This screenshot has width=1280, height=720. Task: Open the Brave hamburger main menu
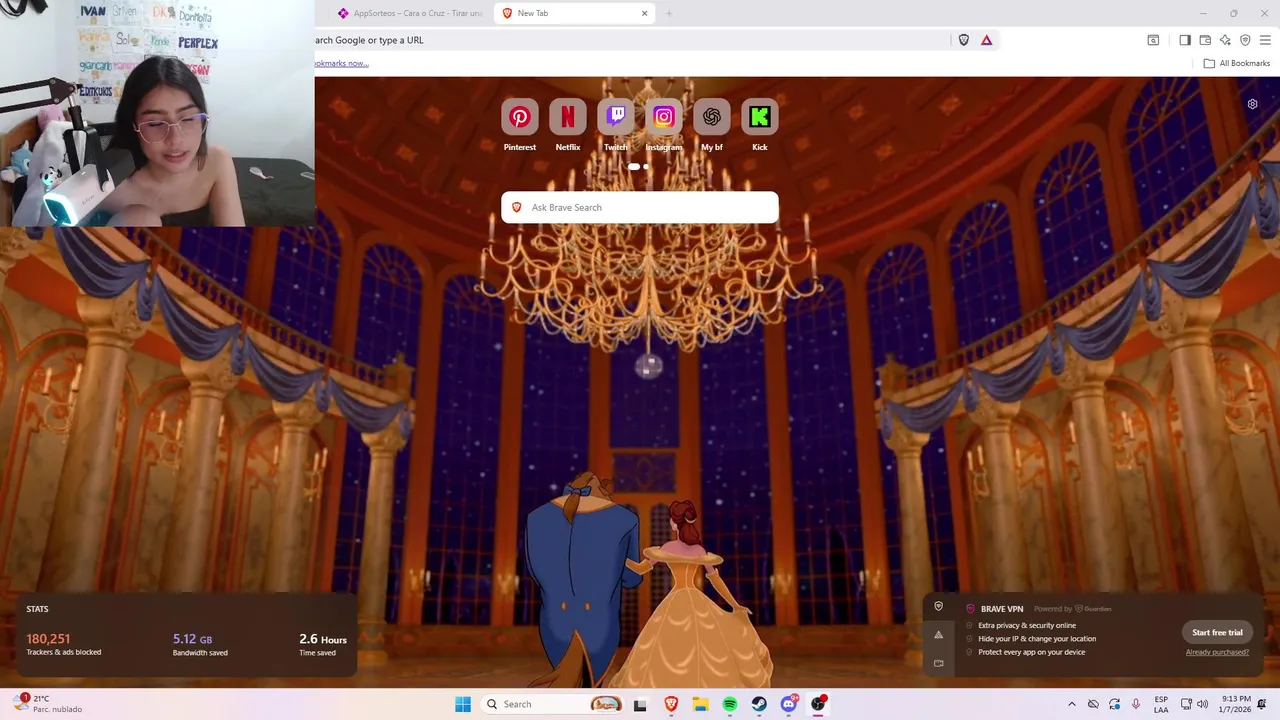(x=1265, y=40)
